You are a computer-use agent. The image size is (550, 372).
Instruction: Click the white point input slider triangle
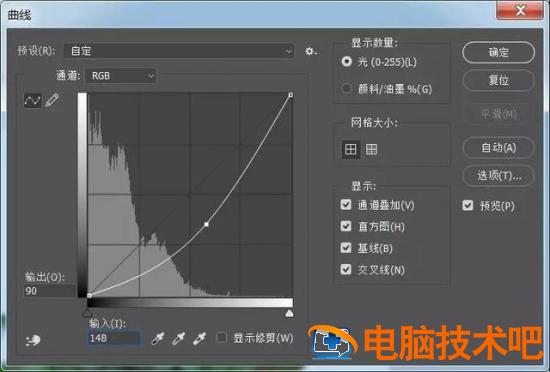pyautogui.click(x=289, y=313)
